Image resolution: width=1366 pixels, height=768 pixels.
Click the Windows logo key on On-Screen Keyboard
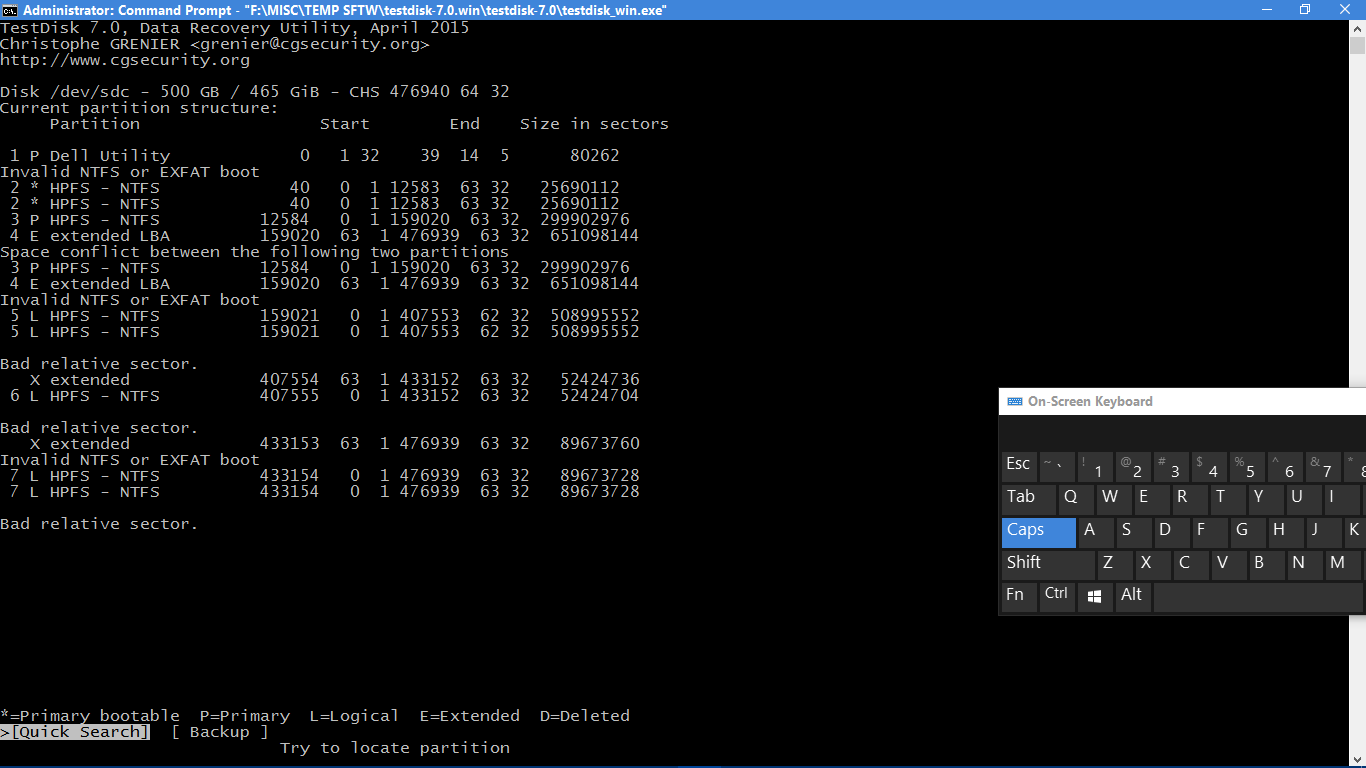[x=1095, y=596]
